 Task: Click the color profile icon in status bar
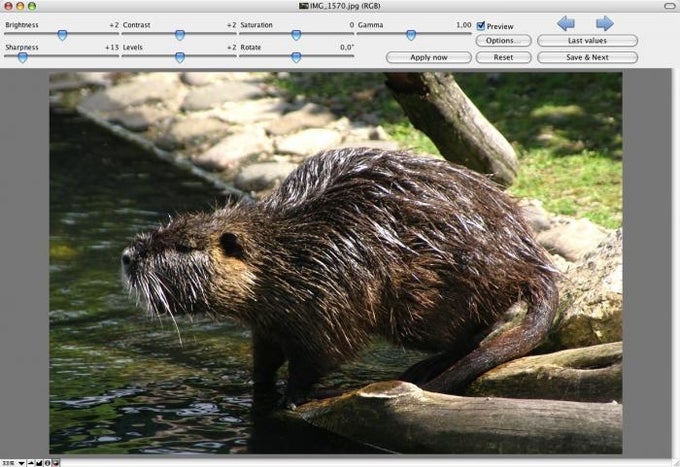coord(56,463)
